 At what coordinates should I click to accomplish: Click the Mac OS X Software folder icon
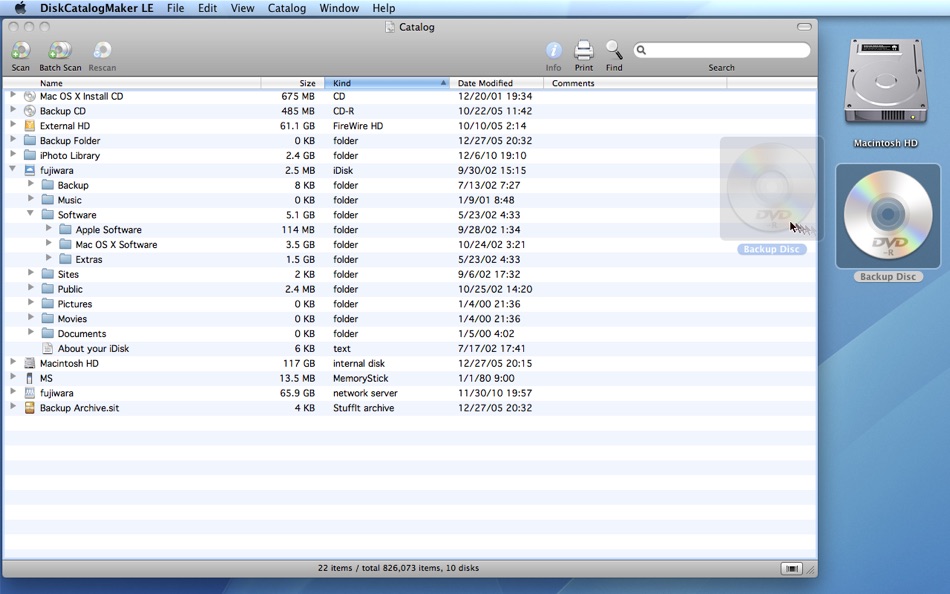pyautogui.click(x=65, y=245)
